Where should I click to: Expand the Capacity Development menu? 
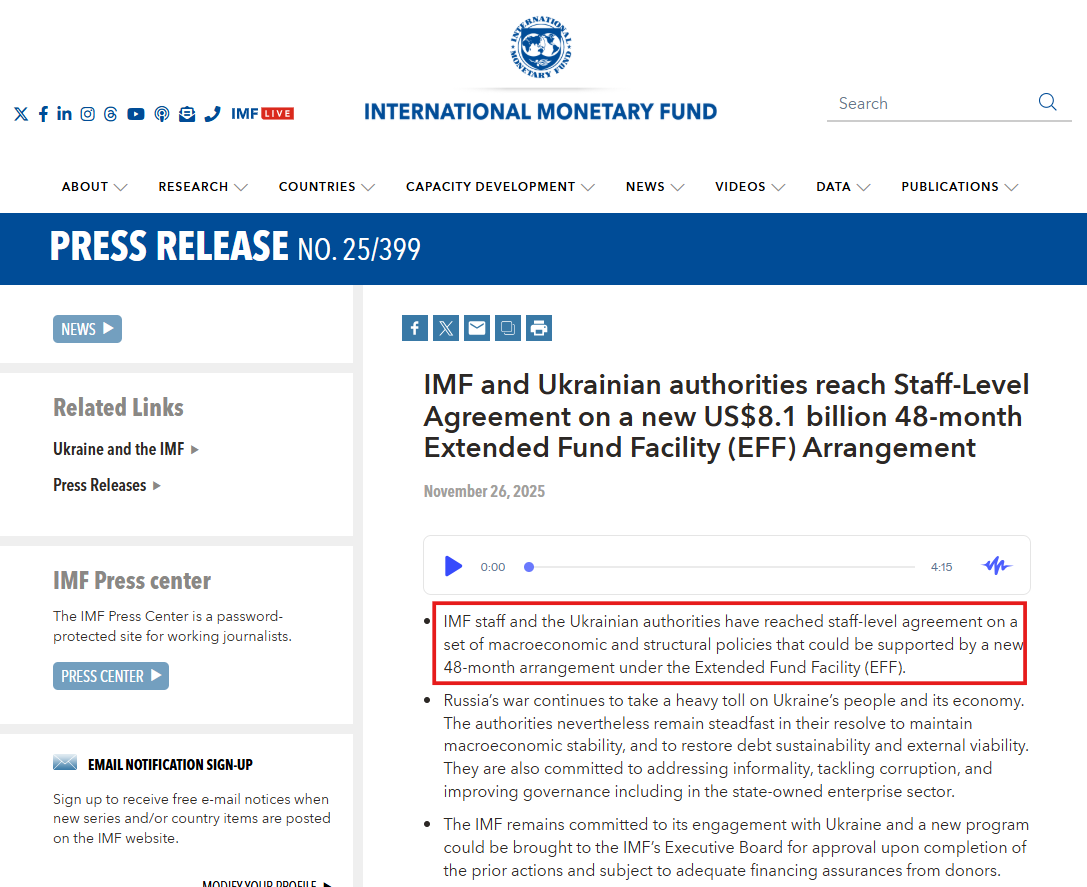click(x=500, y=187)
